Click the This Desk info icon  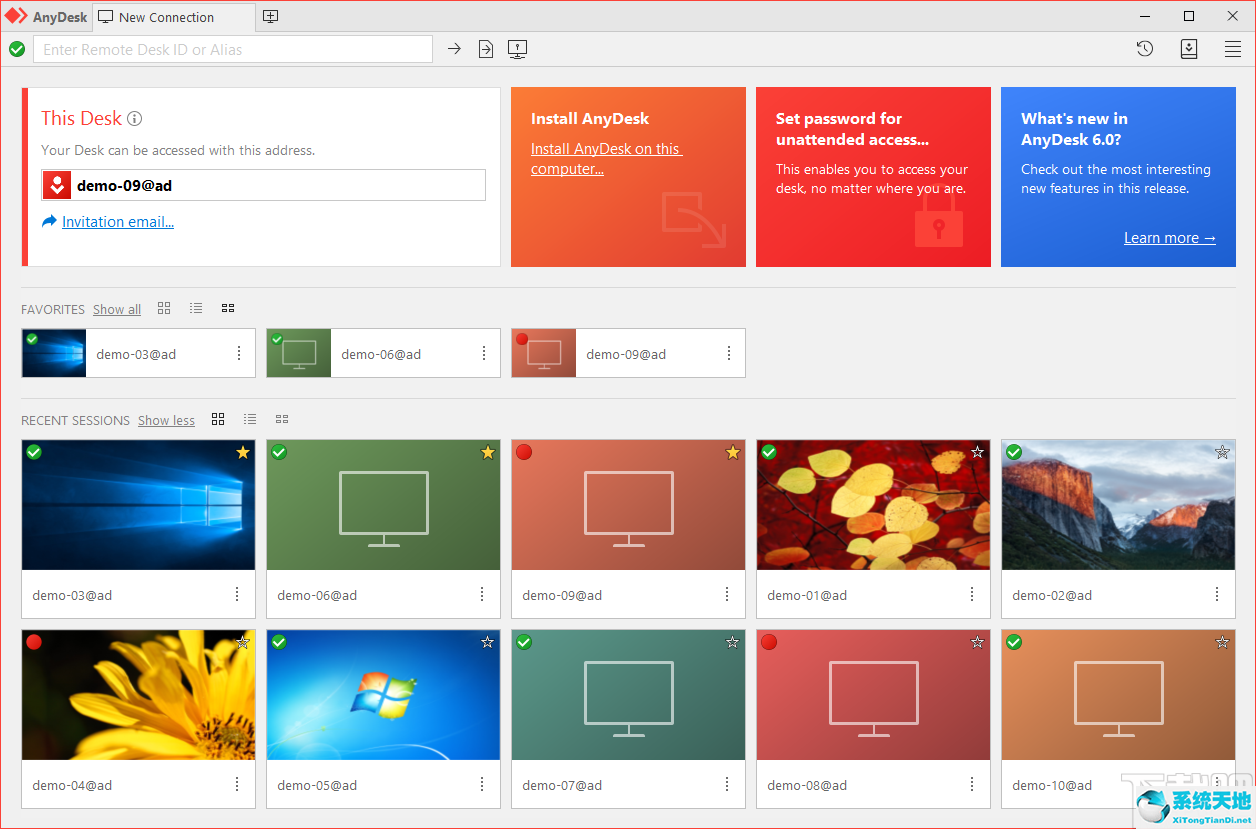(x=135, y=118)
